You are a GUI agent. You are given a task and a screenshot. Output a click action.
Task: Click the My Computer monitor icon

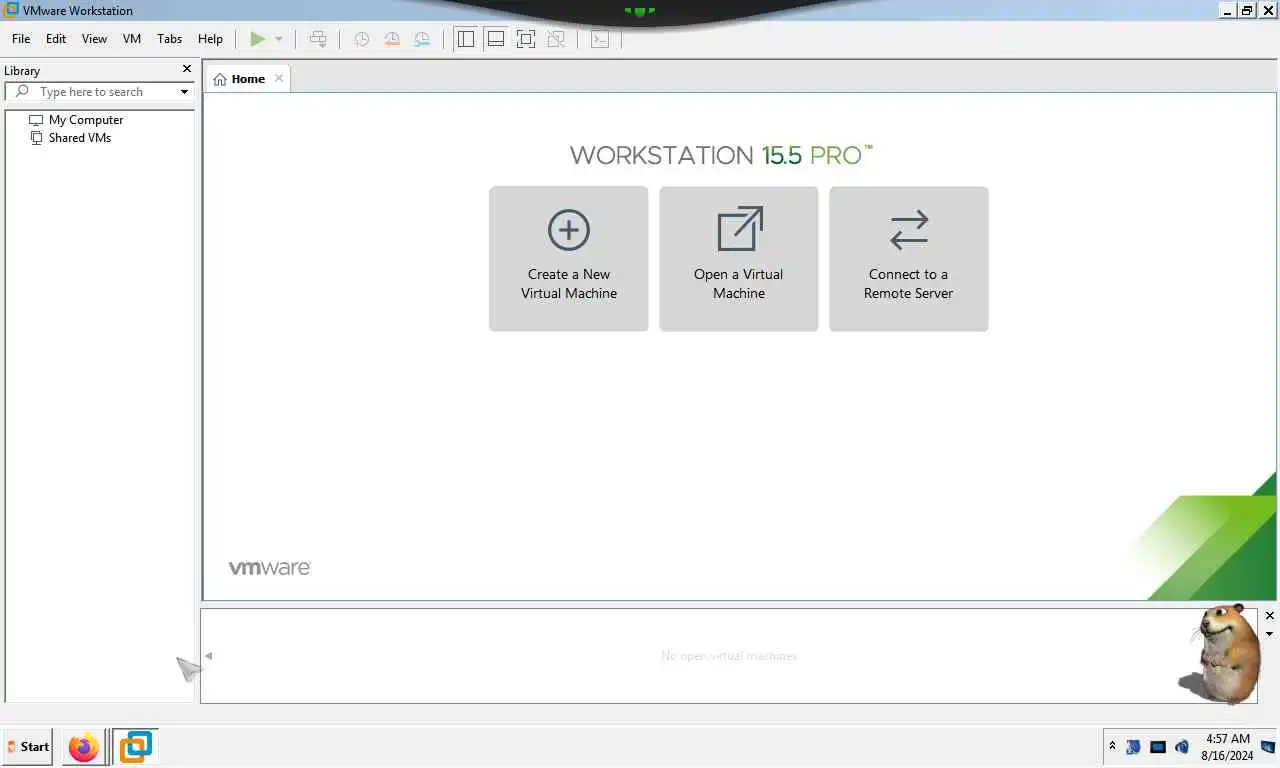(36, 120)
